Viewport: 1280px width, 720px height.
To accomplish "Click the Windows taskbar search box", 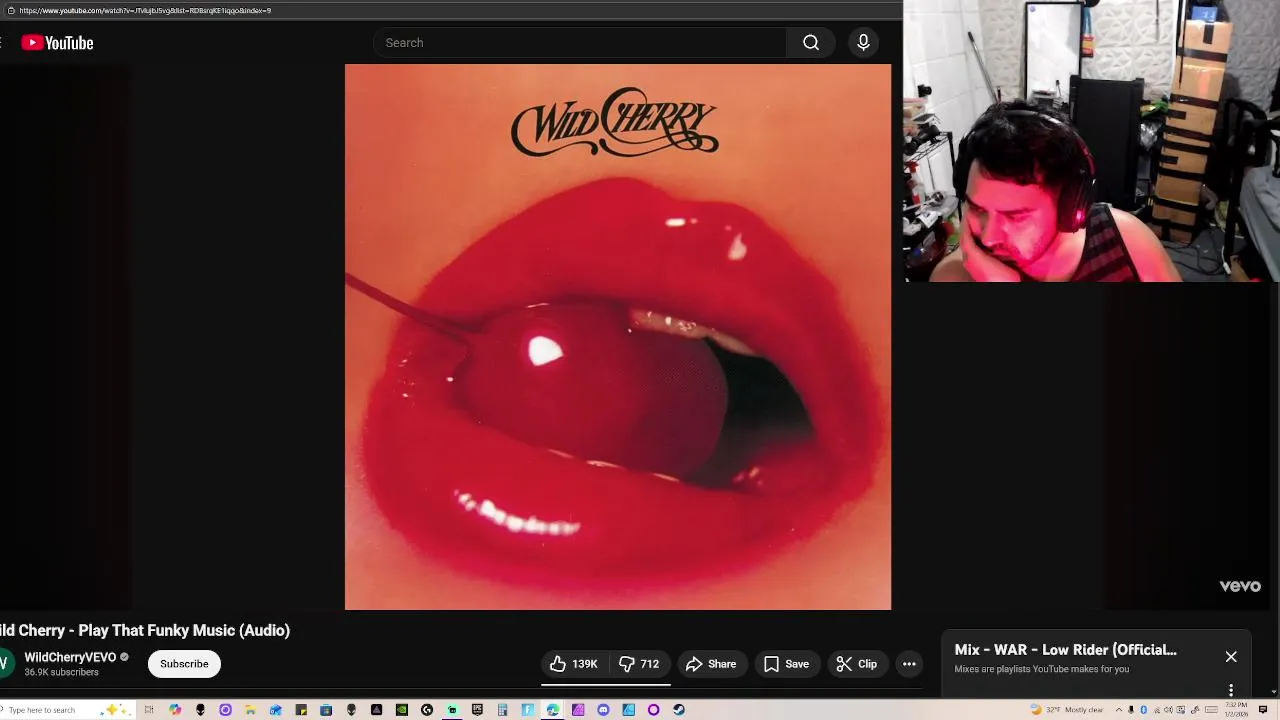I will pyautogui.click(x=68, y=710).
